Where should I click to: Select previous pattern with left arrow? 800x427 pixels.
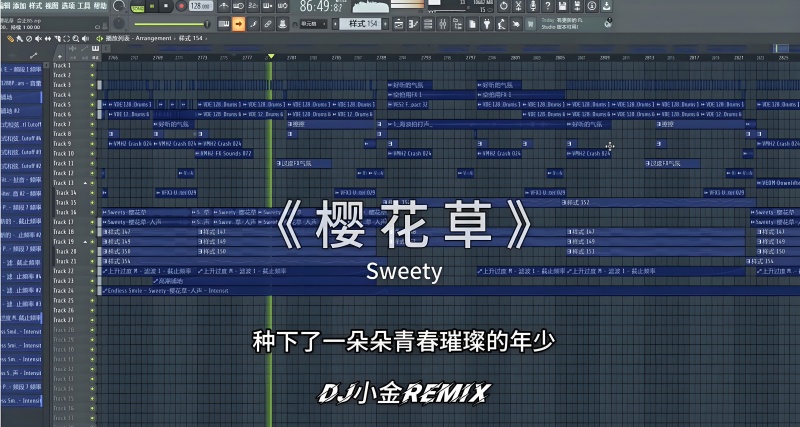point(335,23)
